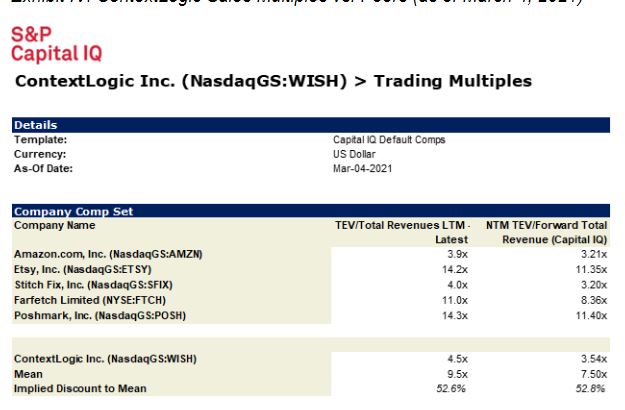The image size is (625, 410).
Task: Click the S&P Capital IQ logo
Action: pos(56,44)
